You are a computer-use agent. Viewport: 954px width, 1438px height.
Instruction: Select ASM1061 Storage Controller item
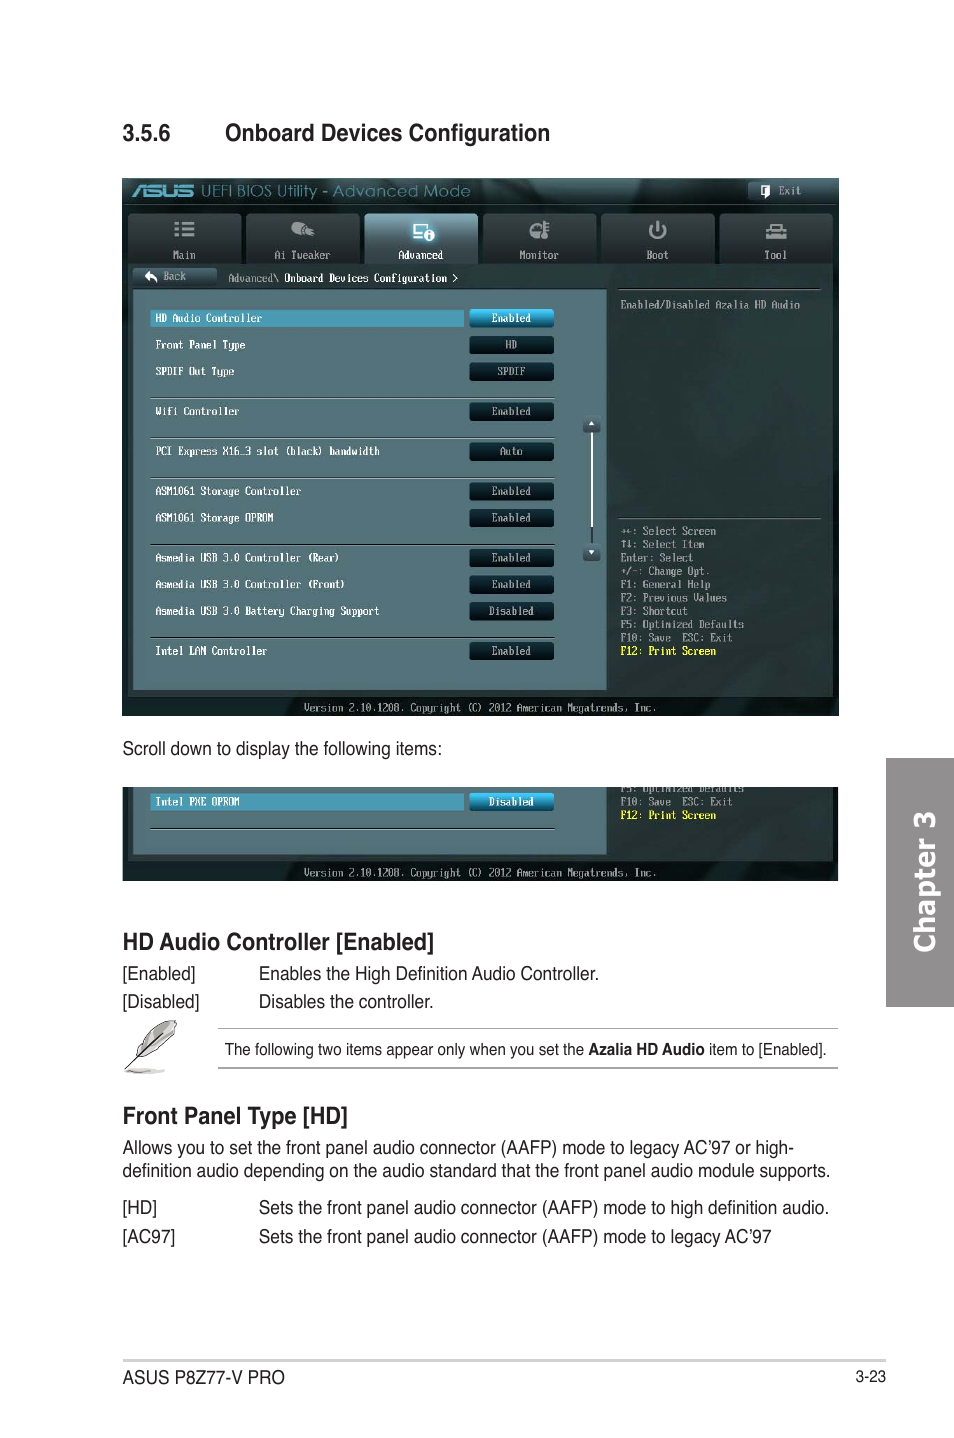(228, 491)
